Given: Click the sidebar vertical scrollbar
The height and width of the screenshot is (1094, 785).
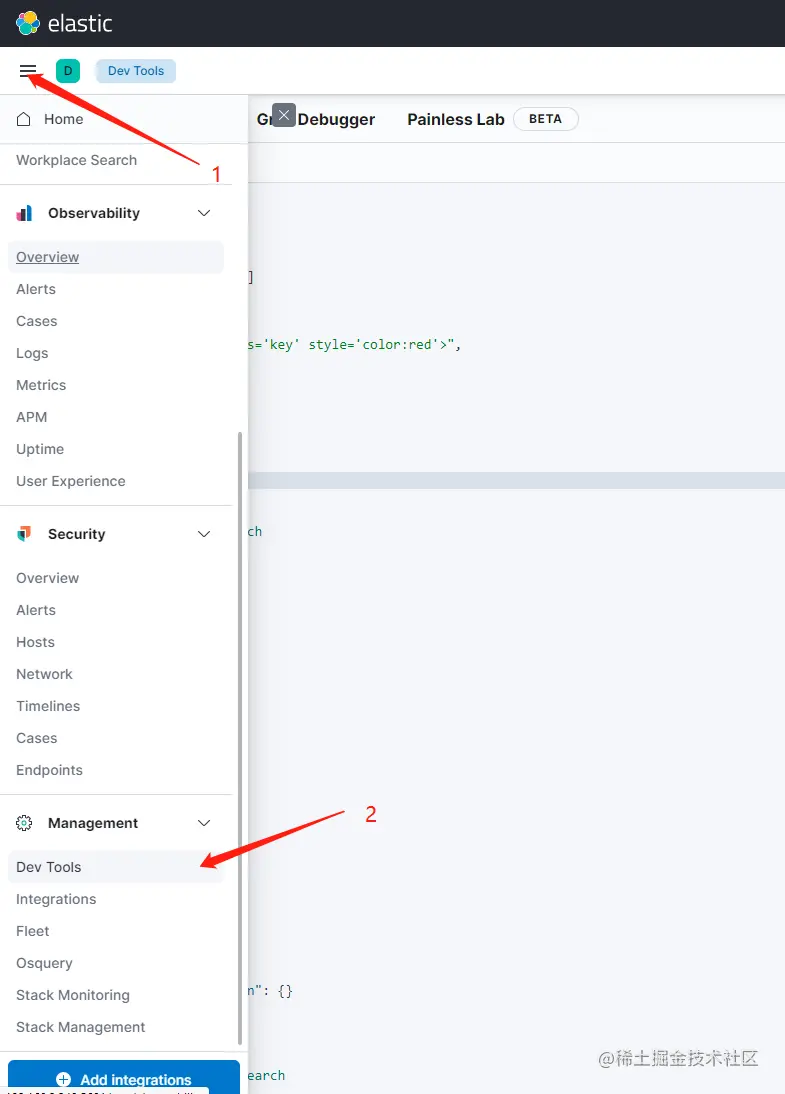Looking at the screenshot, I should [240, 737].
